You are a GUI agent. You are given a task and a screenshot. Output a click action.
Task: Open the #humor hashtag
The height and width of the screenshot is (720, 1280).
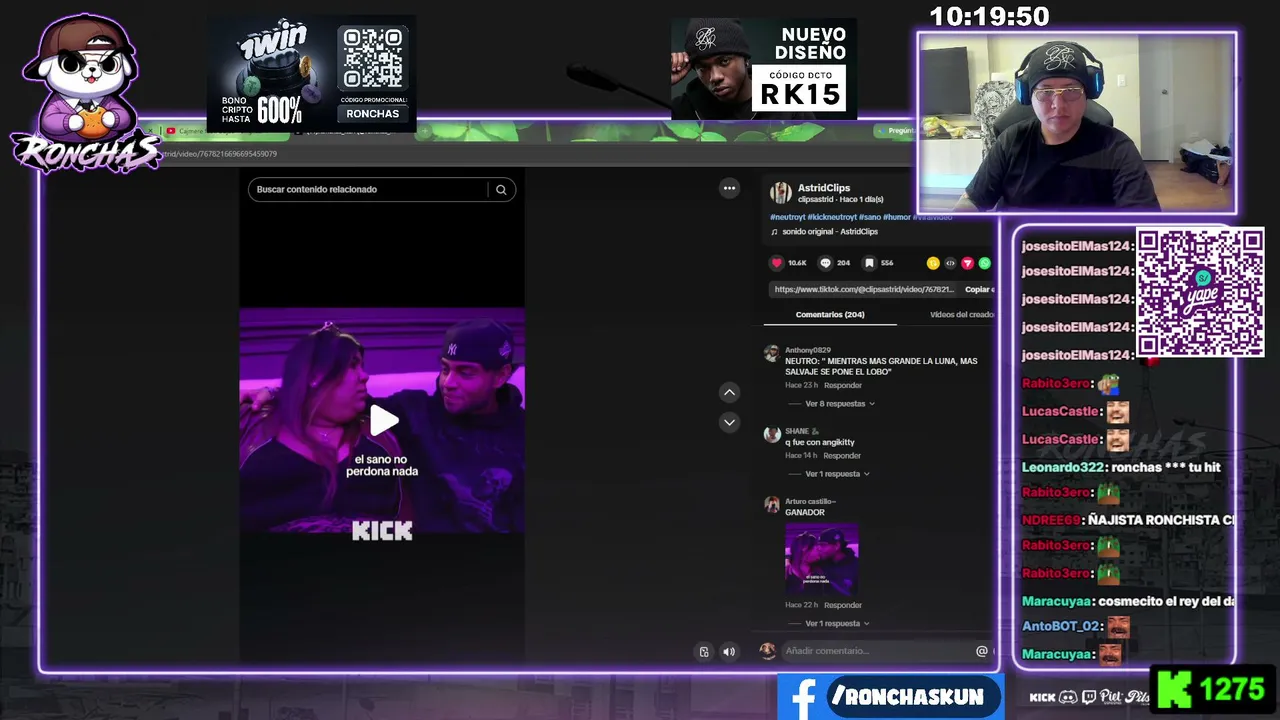pos(897,217)
